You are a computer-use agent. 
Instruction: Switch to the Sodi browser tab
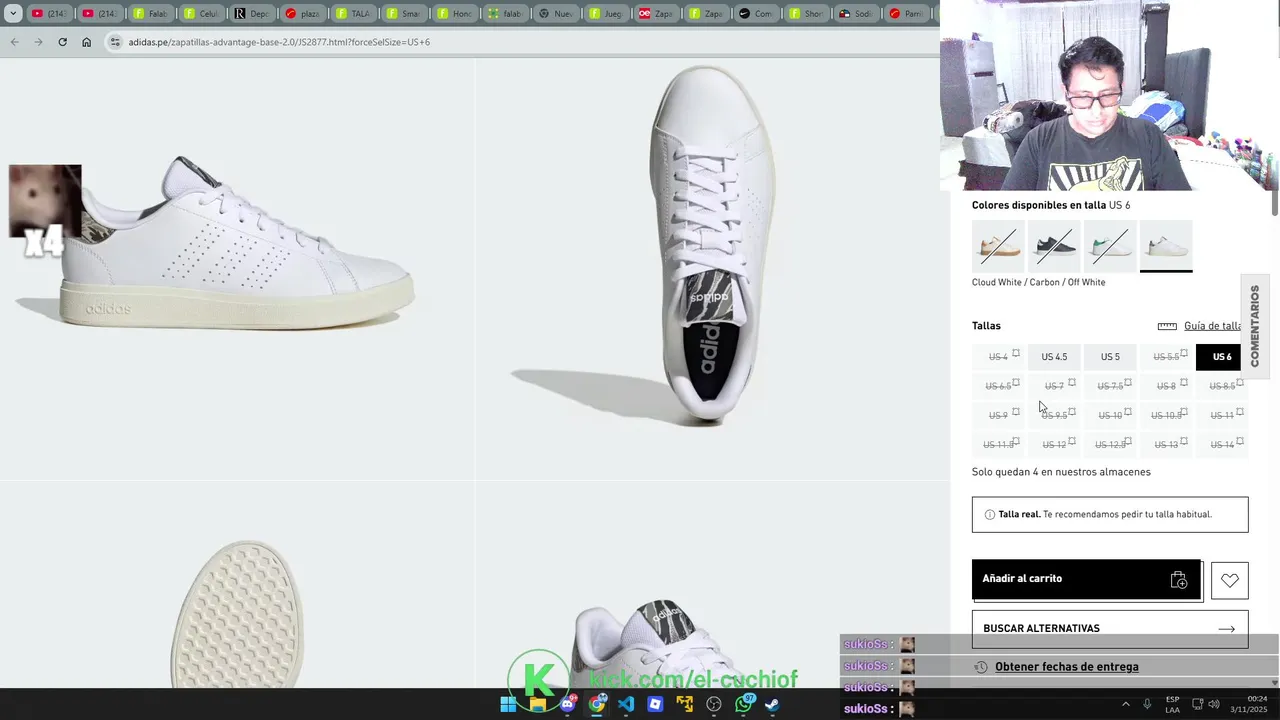coord(857,14)
